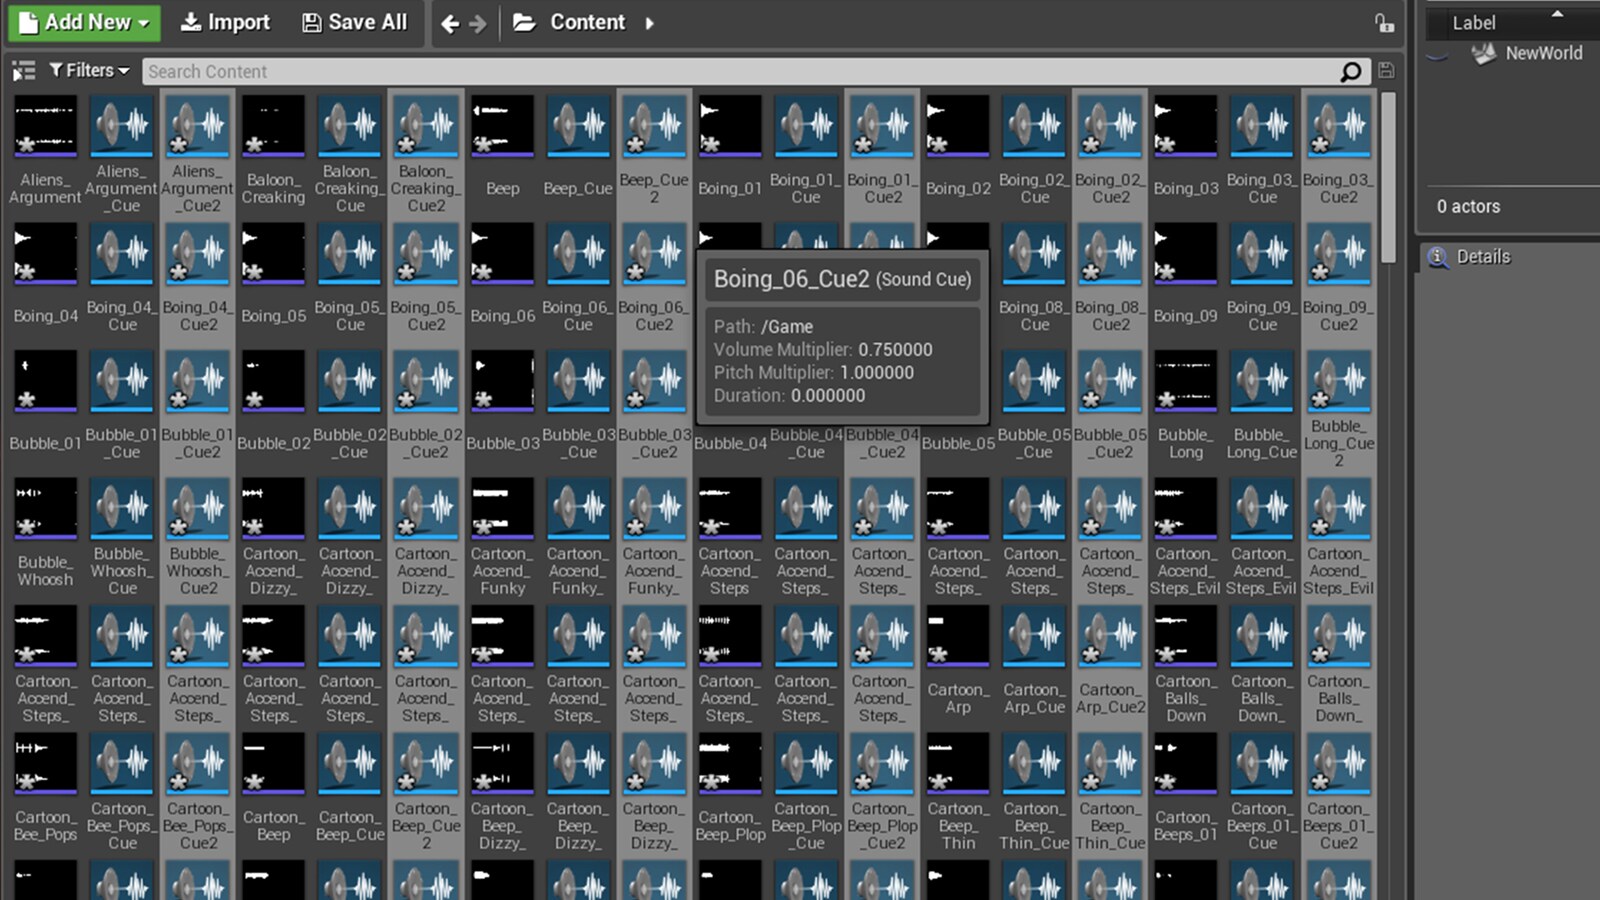
Task: Select NewWorld in the outliner
Action: click(x=1543, y=53)
